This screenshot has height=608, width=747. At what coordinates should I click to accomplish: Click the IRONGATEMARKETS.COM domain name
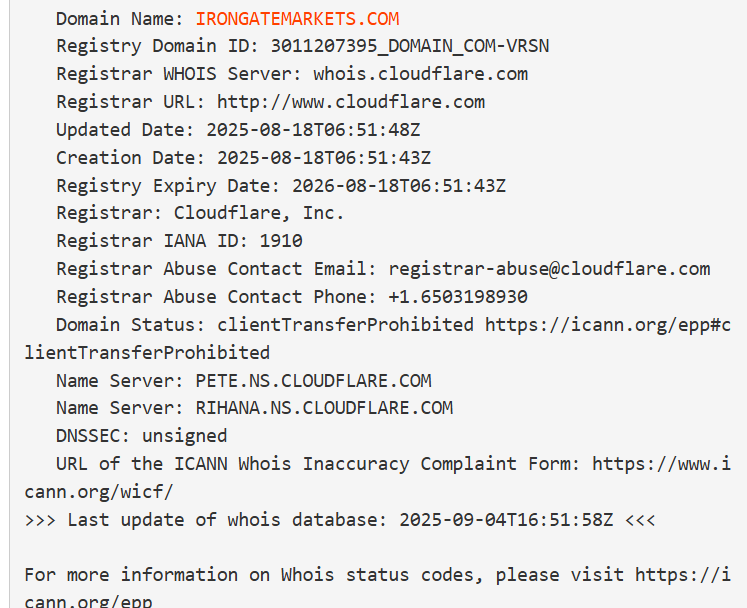297,19
